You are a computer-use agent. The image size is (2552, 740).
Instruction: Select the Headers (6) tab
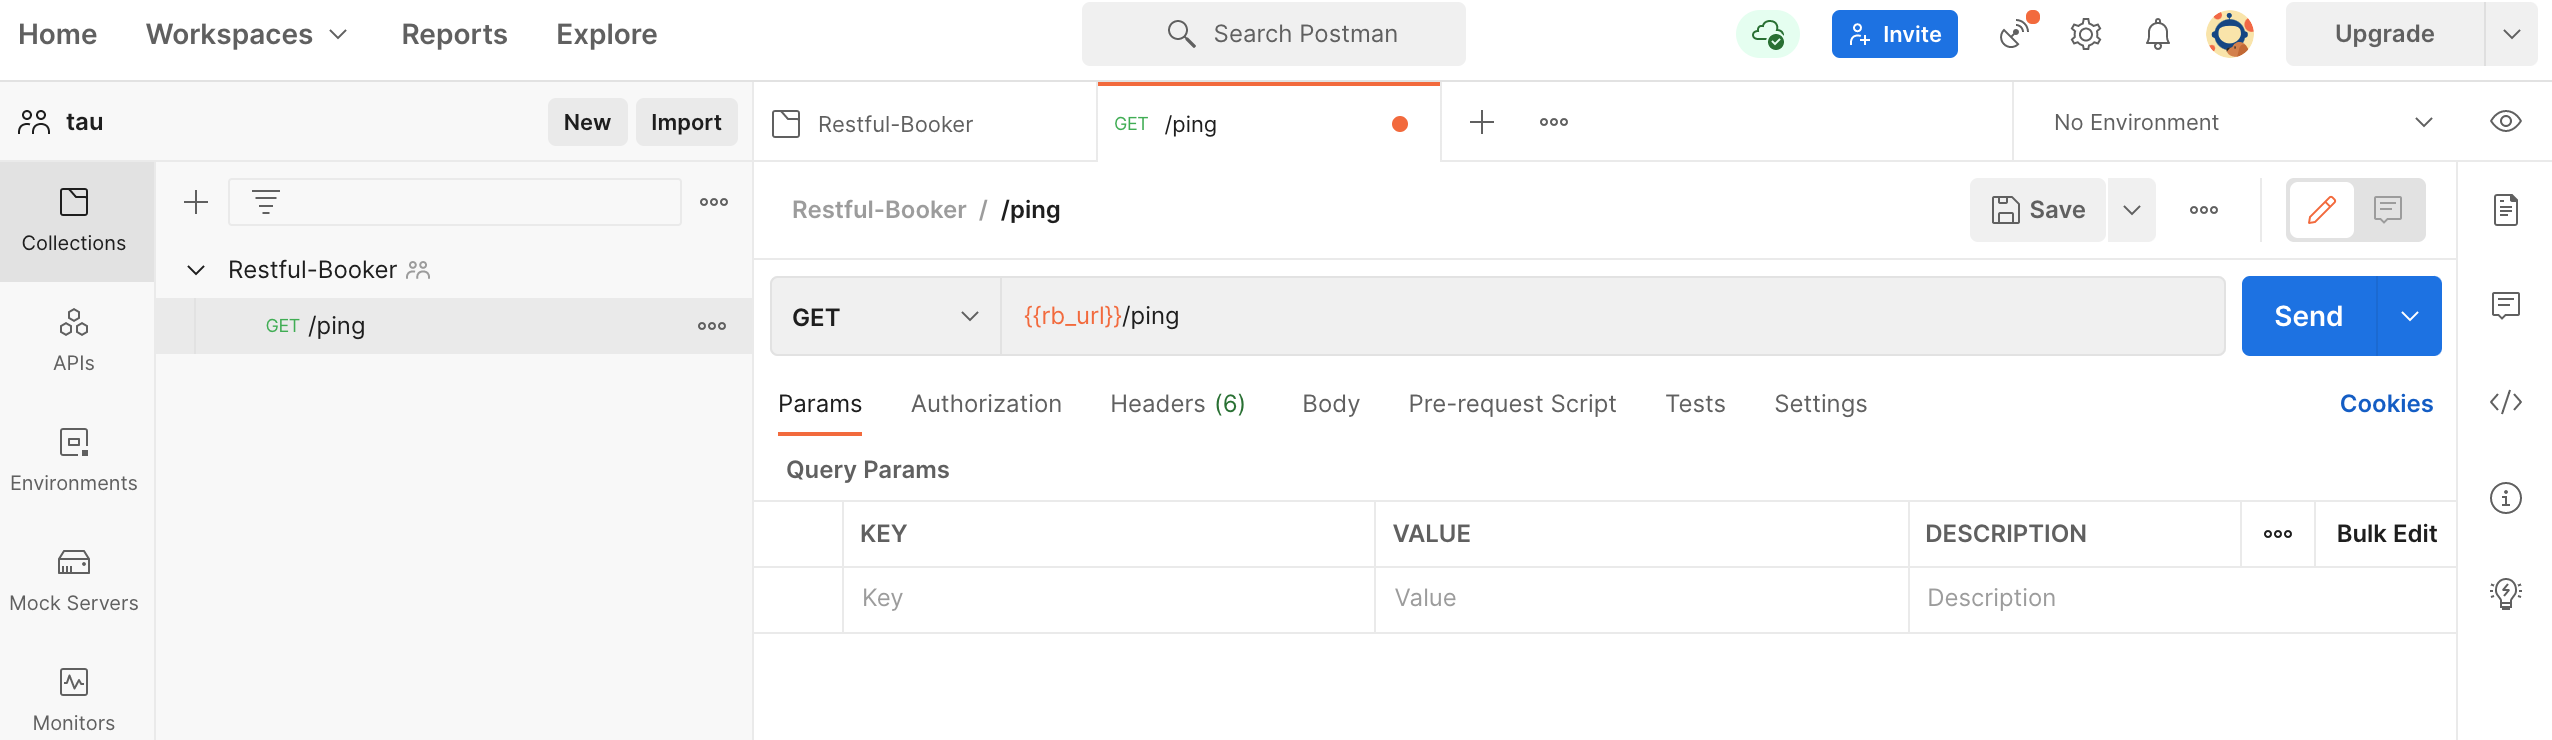click(1178, 404)
